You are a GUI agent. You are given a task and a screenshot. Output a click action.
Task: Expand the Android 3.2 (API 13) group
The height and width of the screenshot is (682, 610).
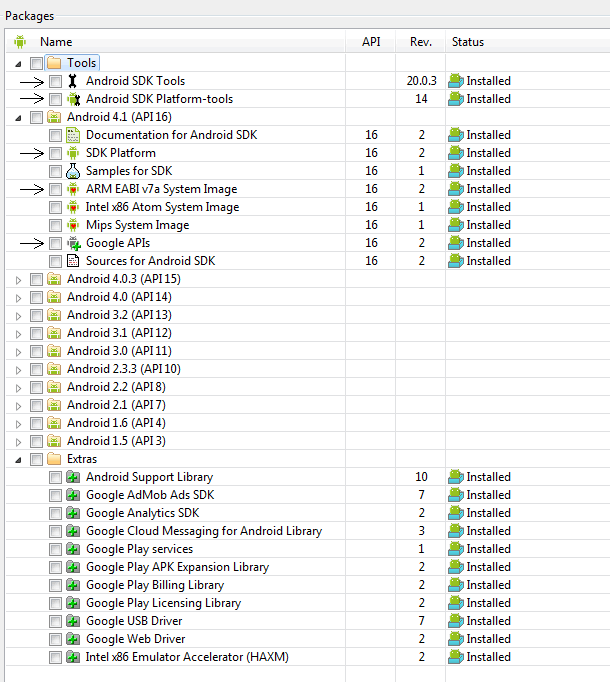pyautogui.click(x=18, y=316)
